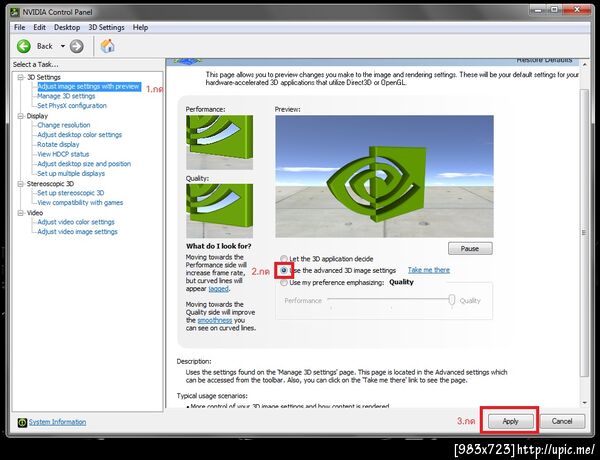Follow the 'Take me there' link

[x=429, y=270]
